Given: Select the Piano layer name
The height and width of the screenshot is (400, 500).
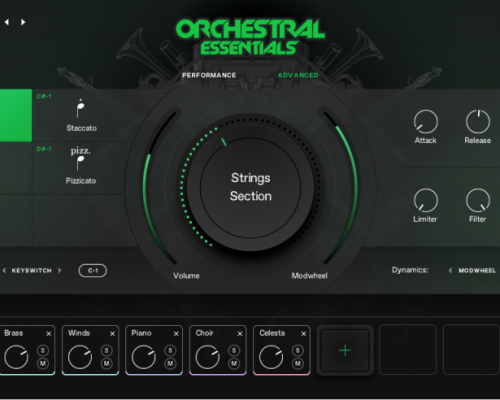Looking at the screenshot, I should click(x=141, y=333).
